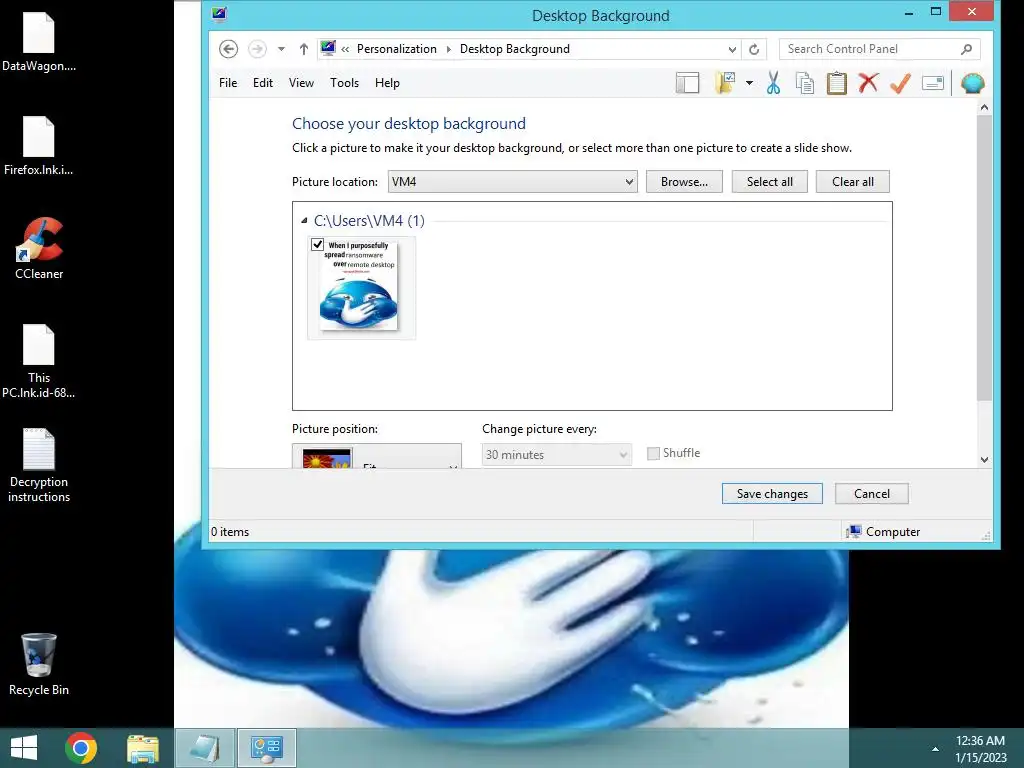Click the Clear all button
1024x768 pixels.
click(x=852, y=182)
